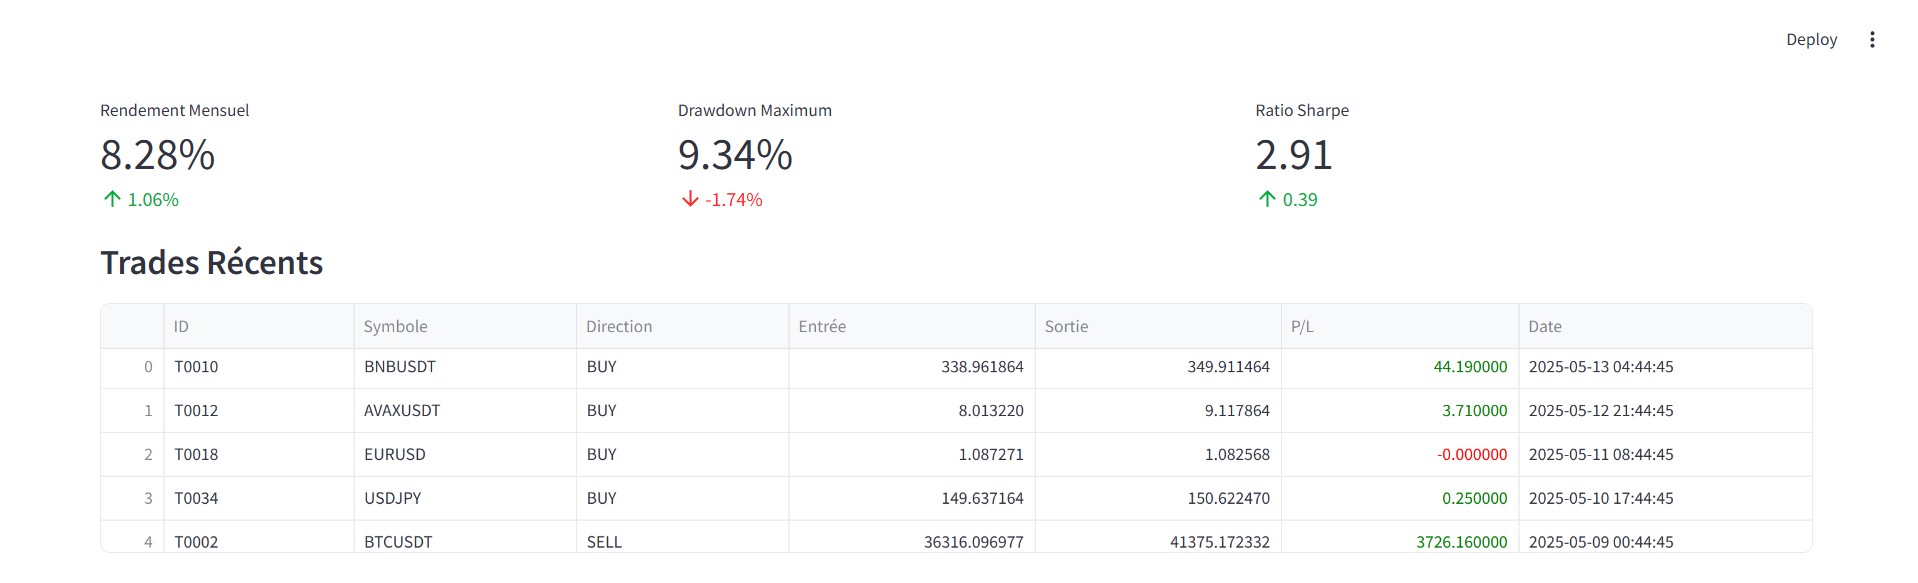Click entry price 338.961864
The image size is (1918, 583).
911,367
